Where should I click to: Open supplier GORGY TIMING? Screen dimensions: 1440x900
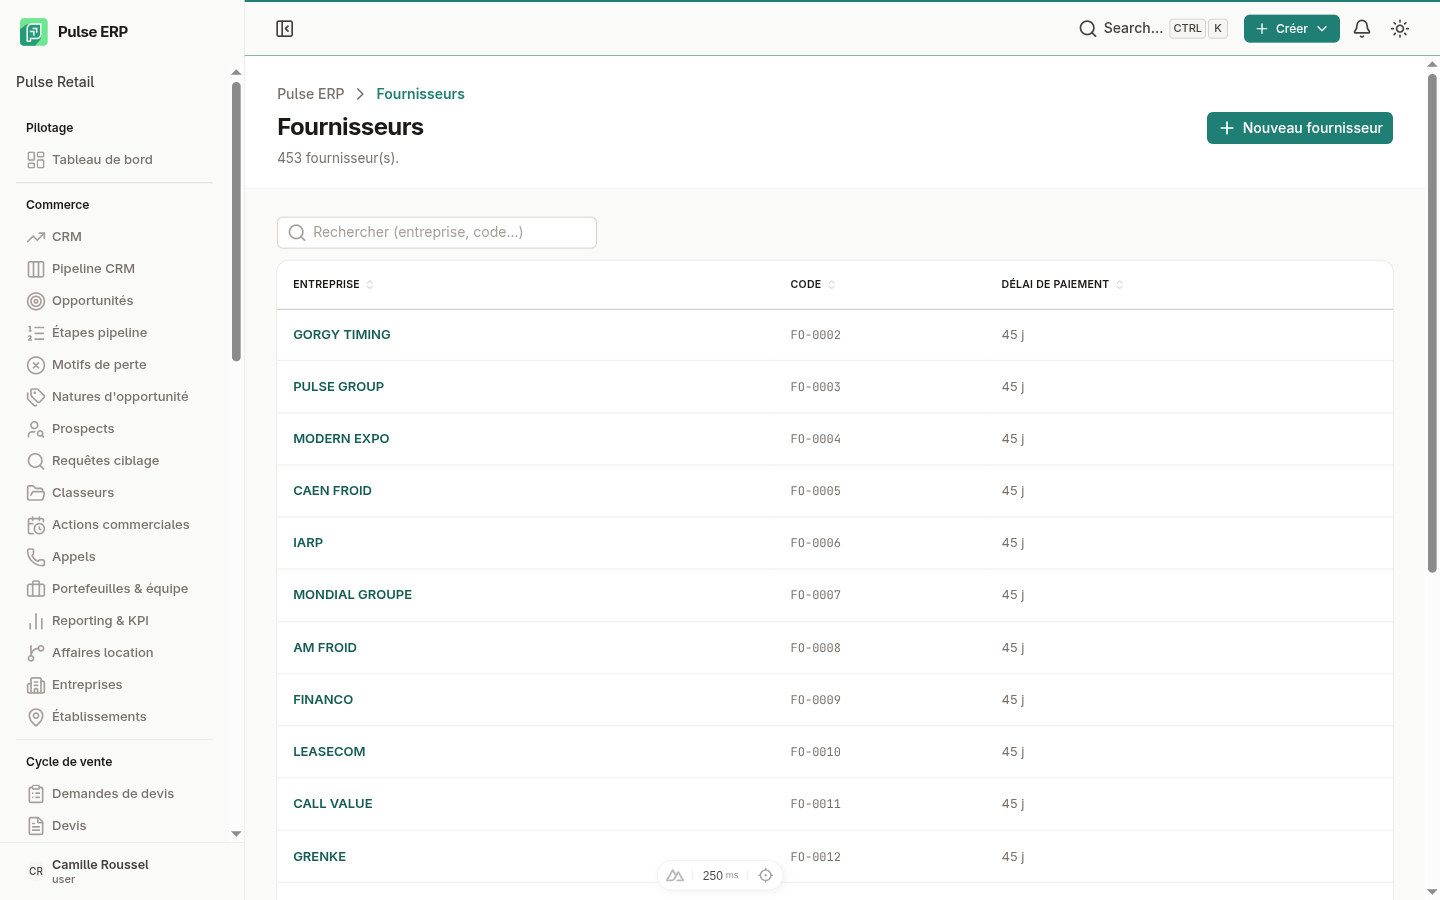pyautogui.click(x=342, y=335)
